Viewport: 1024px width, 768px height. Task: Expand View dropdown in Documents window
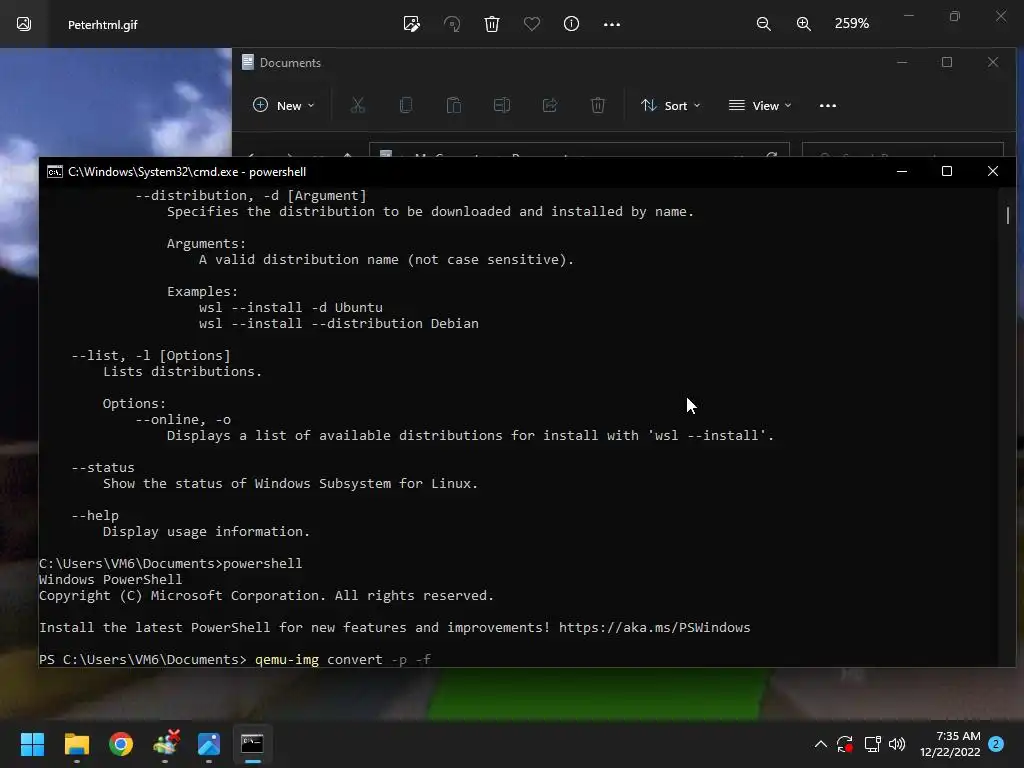[760, 105]
